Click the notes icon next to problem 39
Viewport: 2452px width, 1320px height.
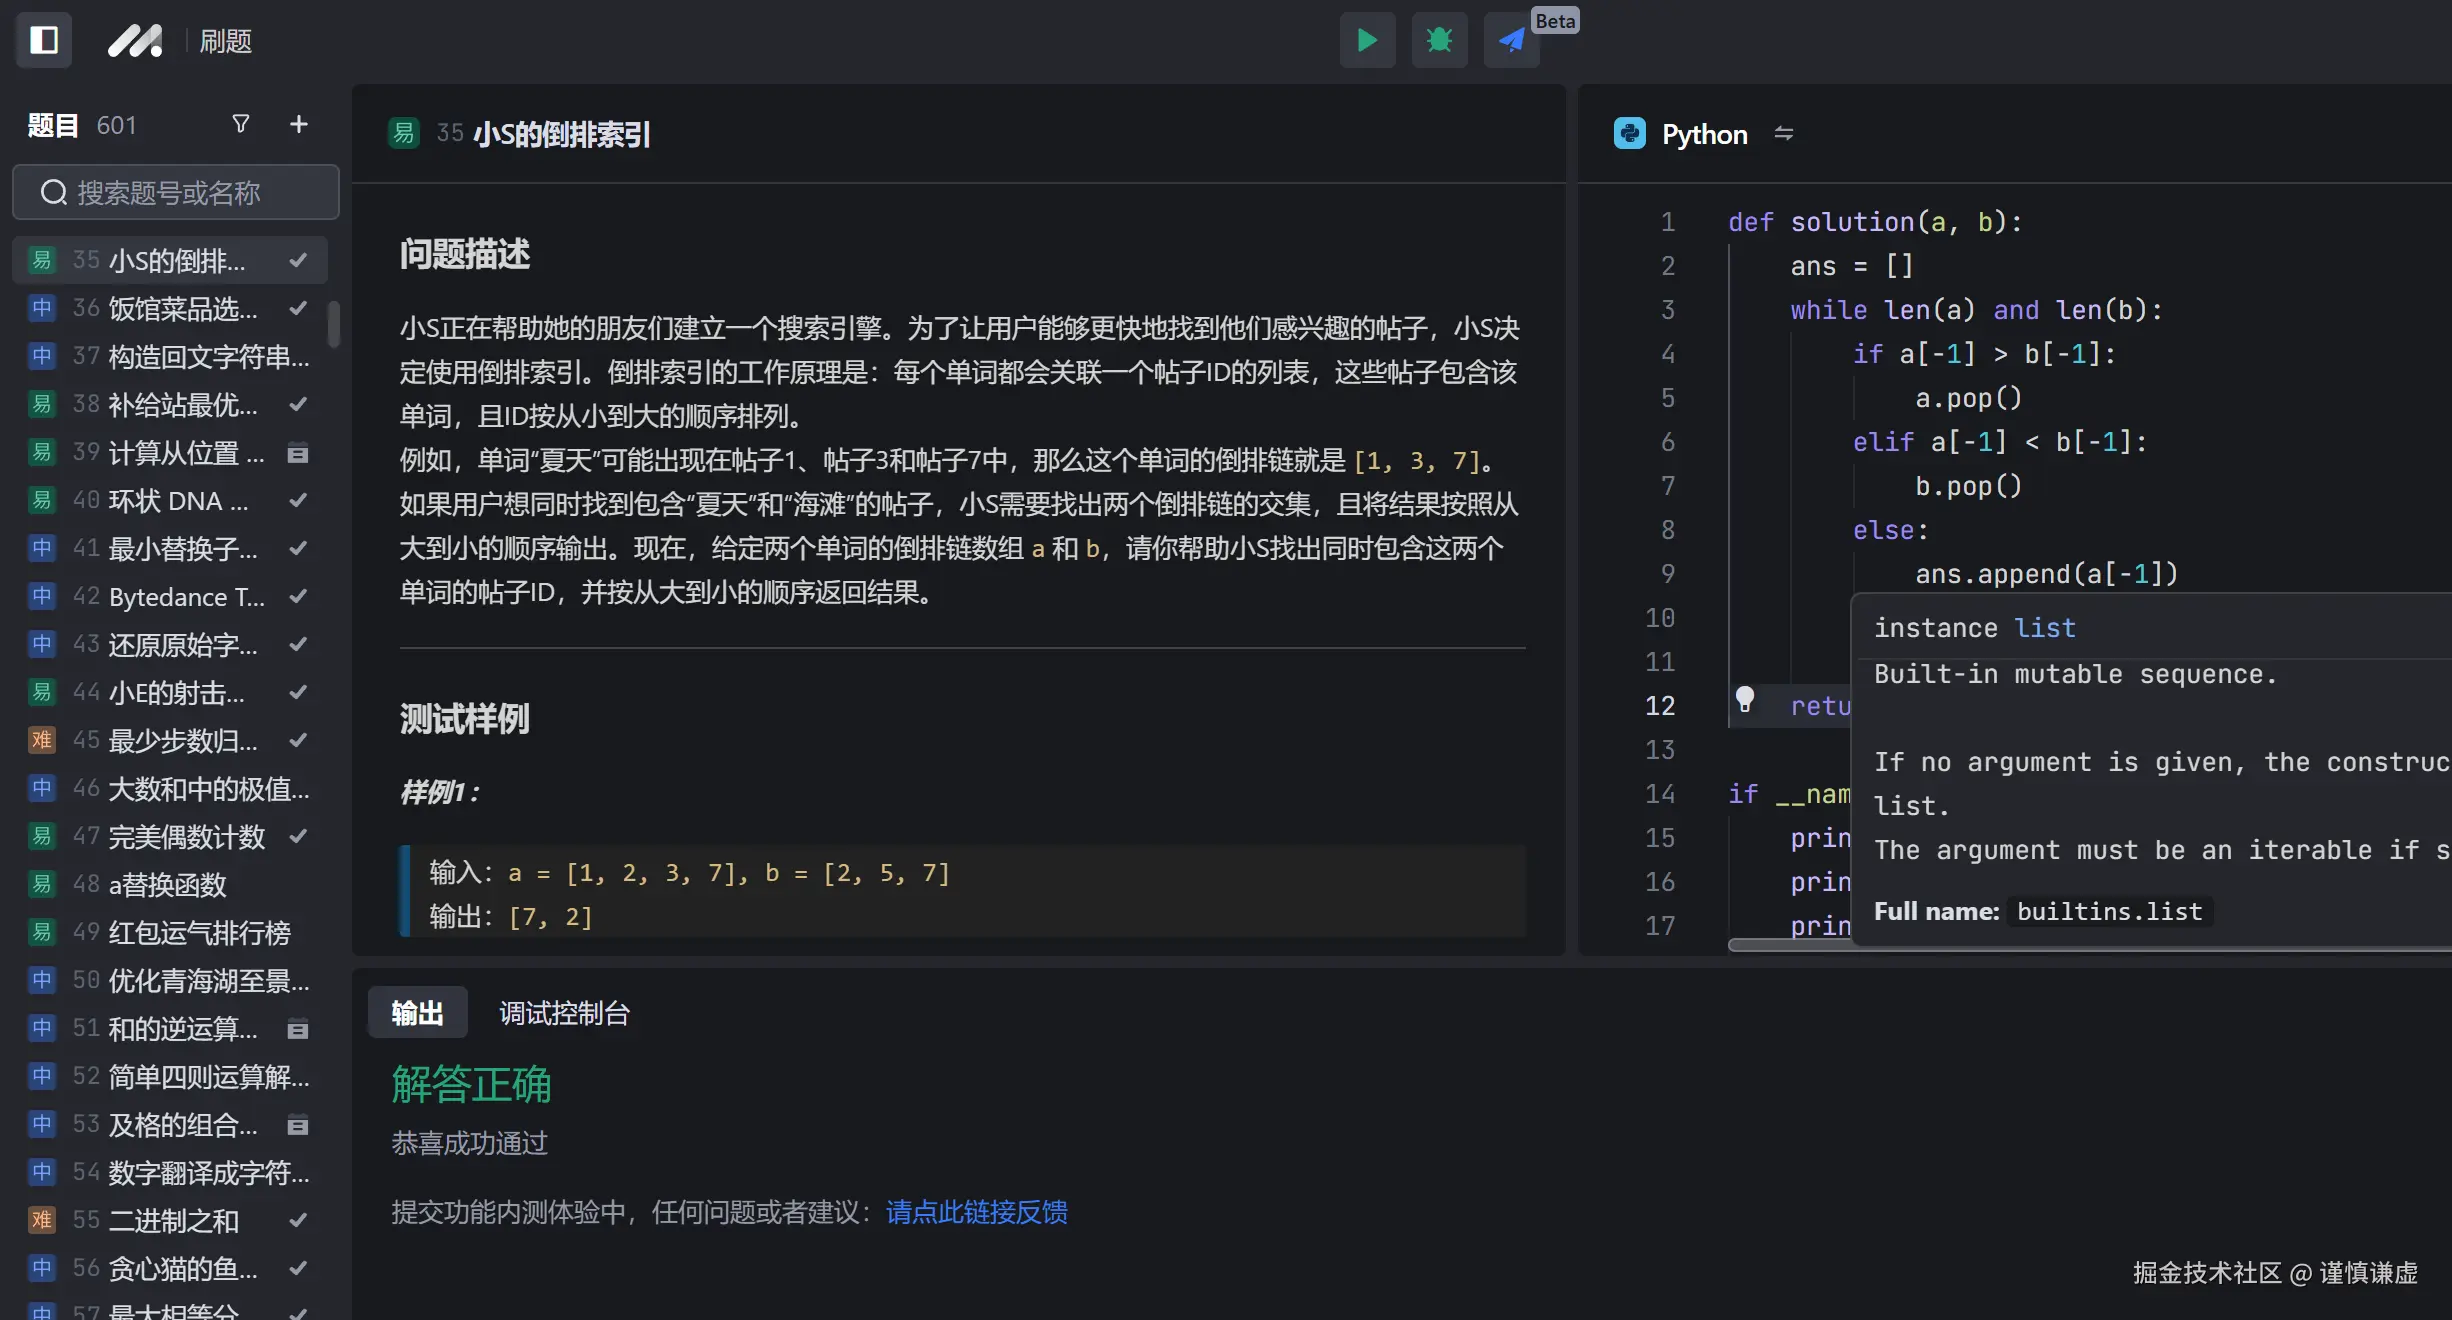298,453
